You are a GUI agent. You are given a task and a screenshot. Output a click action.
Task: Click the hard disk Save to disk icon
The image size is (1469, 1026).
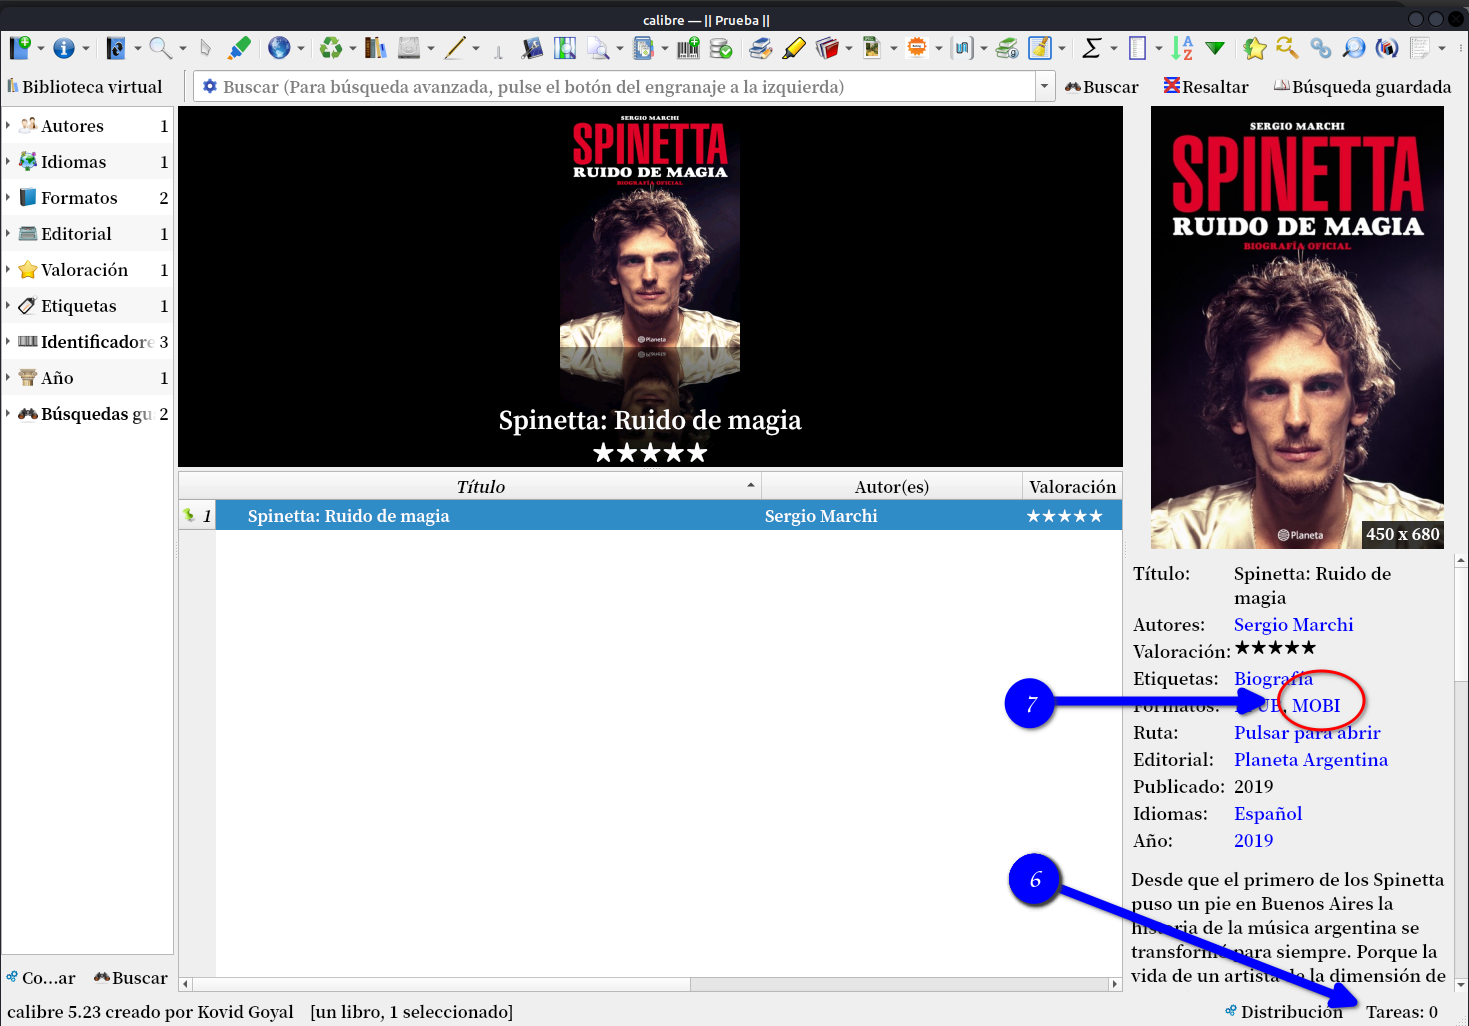pyautogui.click(x=409, y=47)
